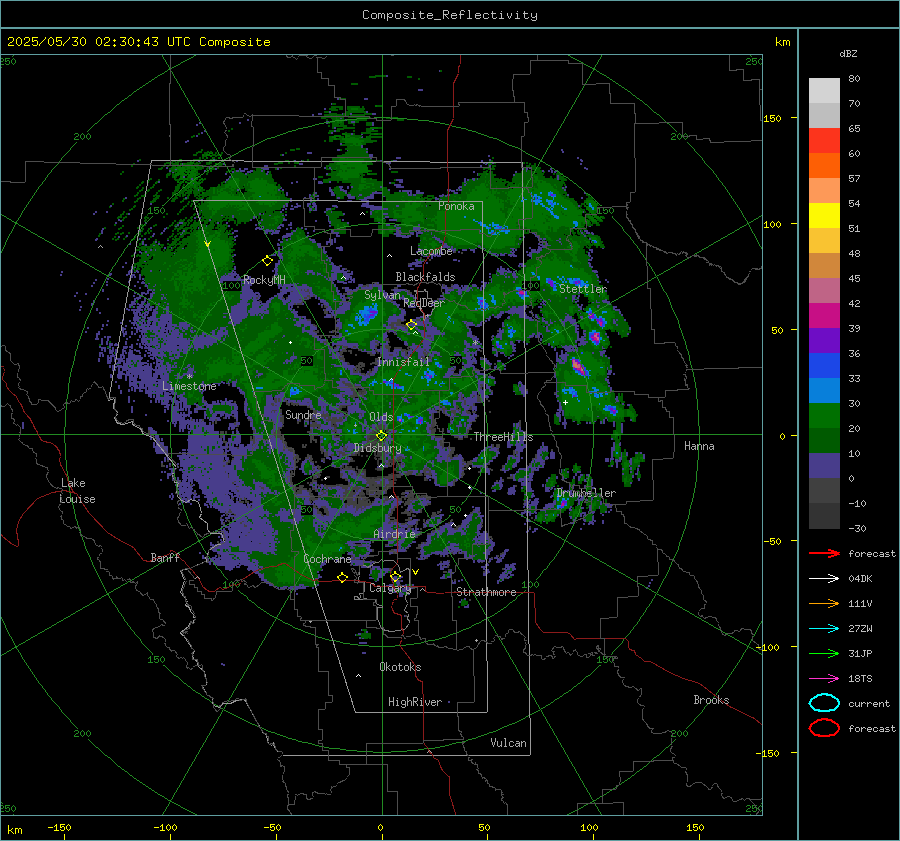Select the cyan 27ZW arrow in legend
This screenshot has height=841, width=900.
coord(824,629)
